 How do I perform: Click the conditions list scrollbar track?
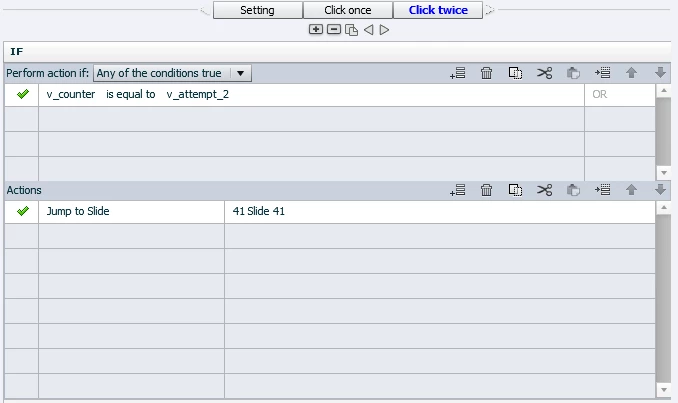click(663, 131)
